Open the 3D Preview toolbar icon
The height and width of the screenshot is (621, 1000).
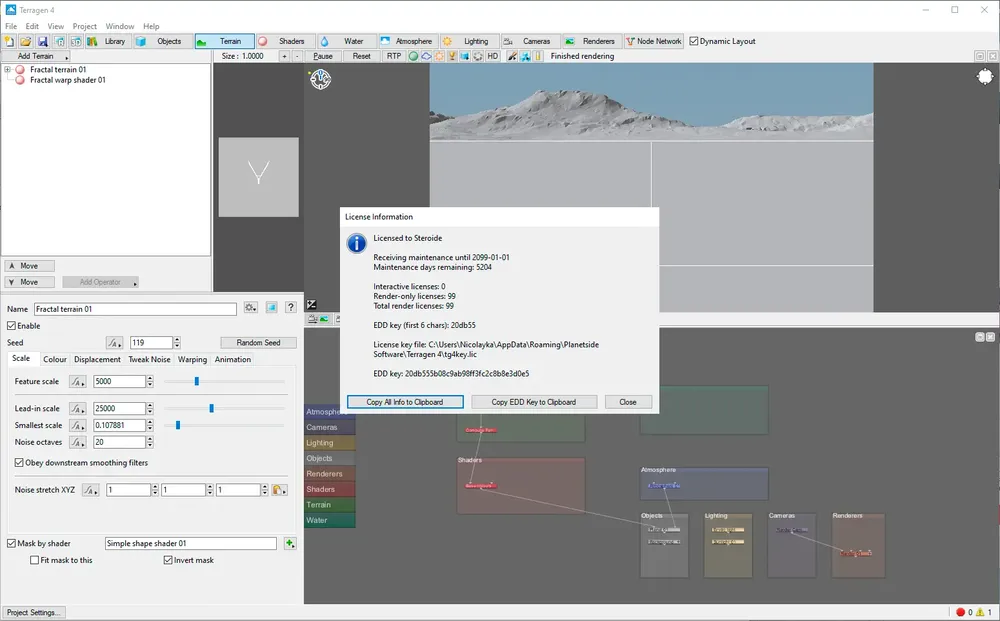[76, 41]
